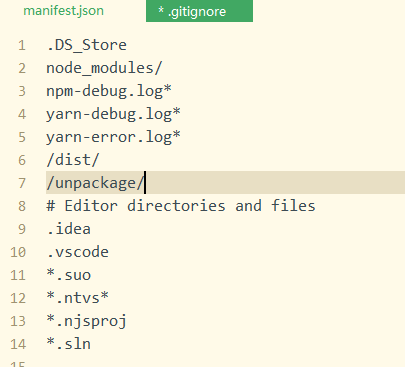Click the node_modules/ entry

(104, 68)
